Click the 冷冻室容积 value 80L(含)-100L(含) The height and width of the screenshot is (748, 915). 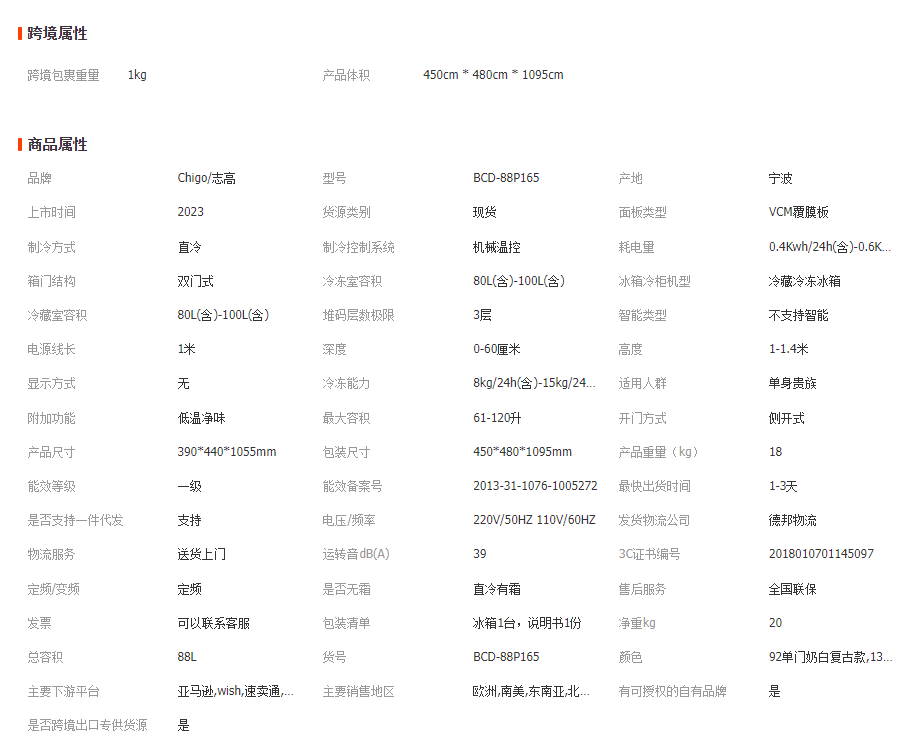point(519,281)
